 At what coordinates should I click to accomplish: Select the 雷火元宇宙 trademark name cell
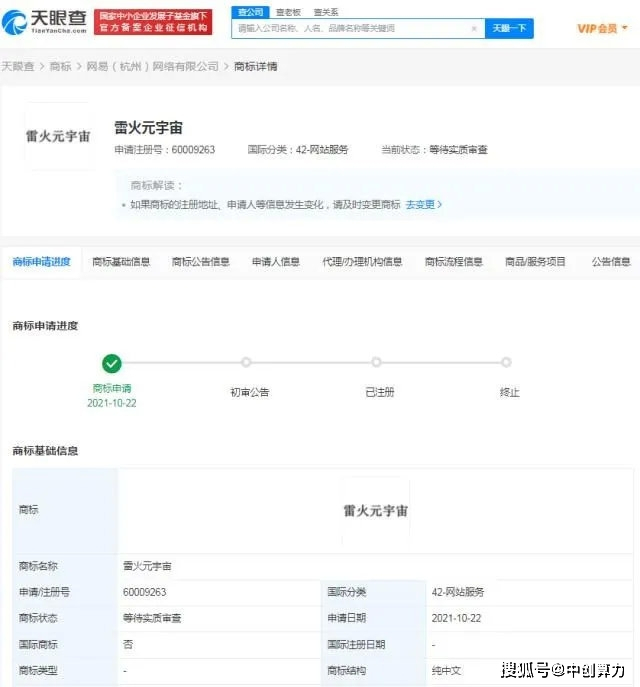(x=375, y=566)
